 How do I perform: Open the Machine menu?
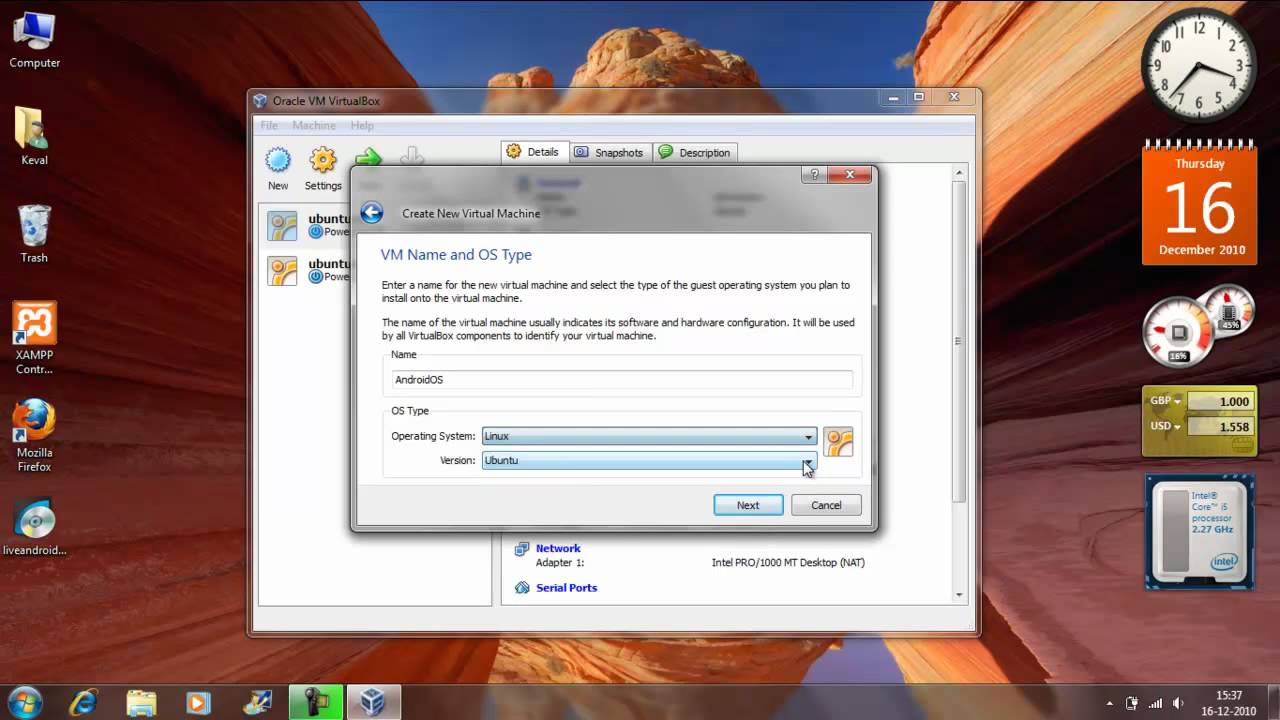pyautogui.click(x=314, y=125)
